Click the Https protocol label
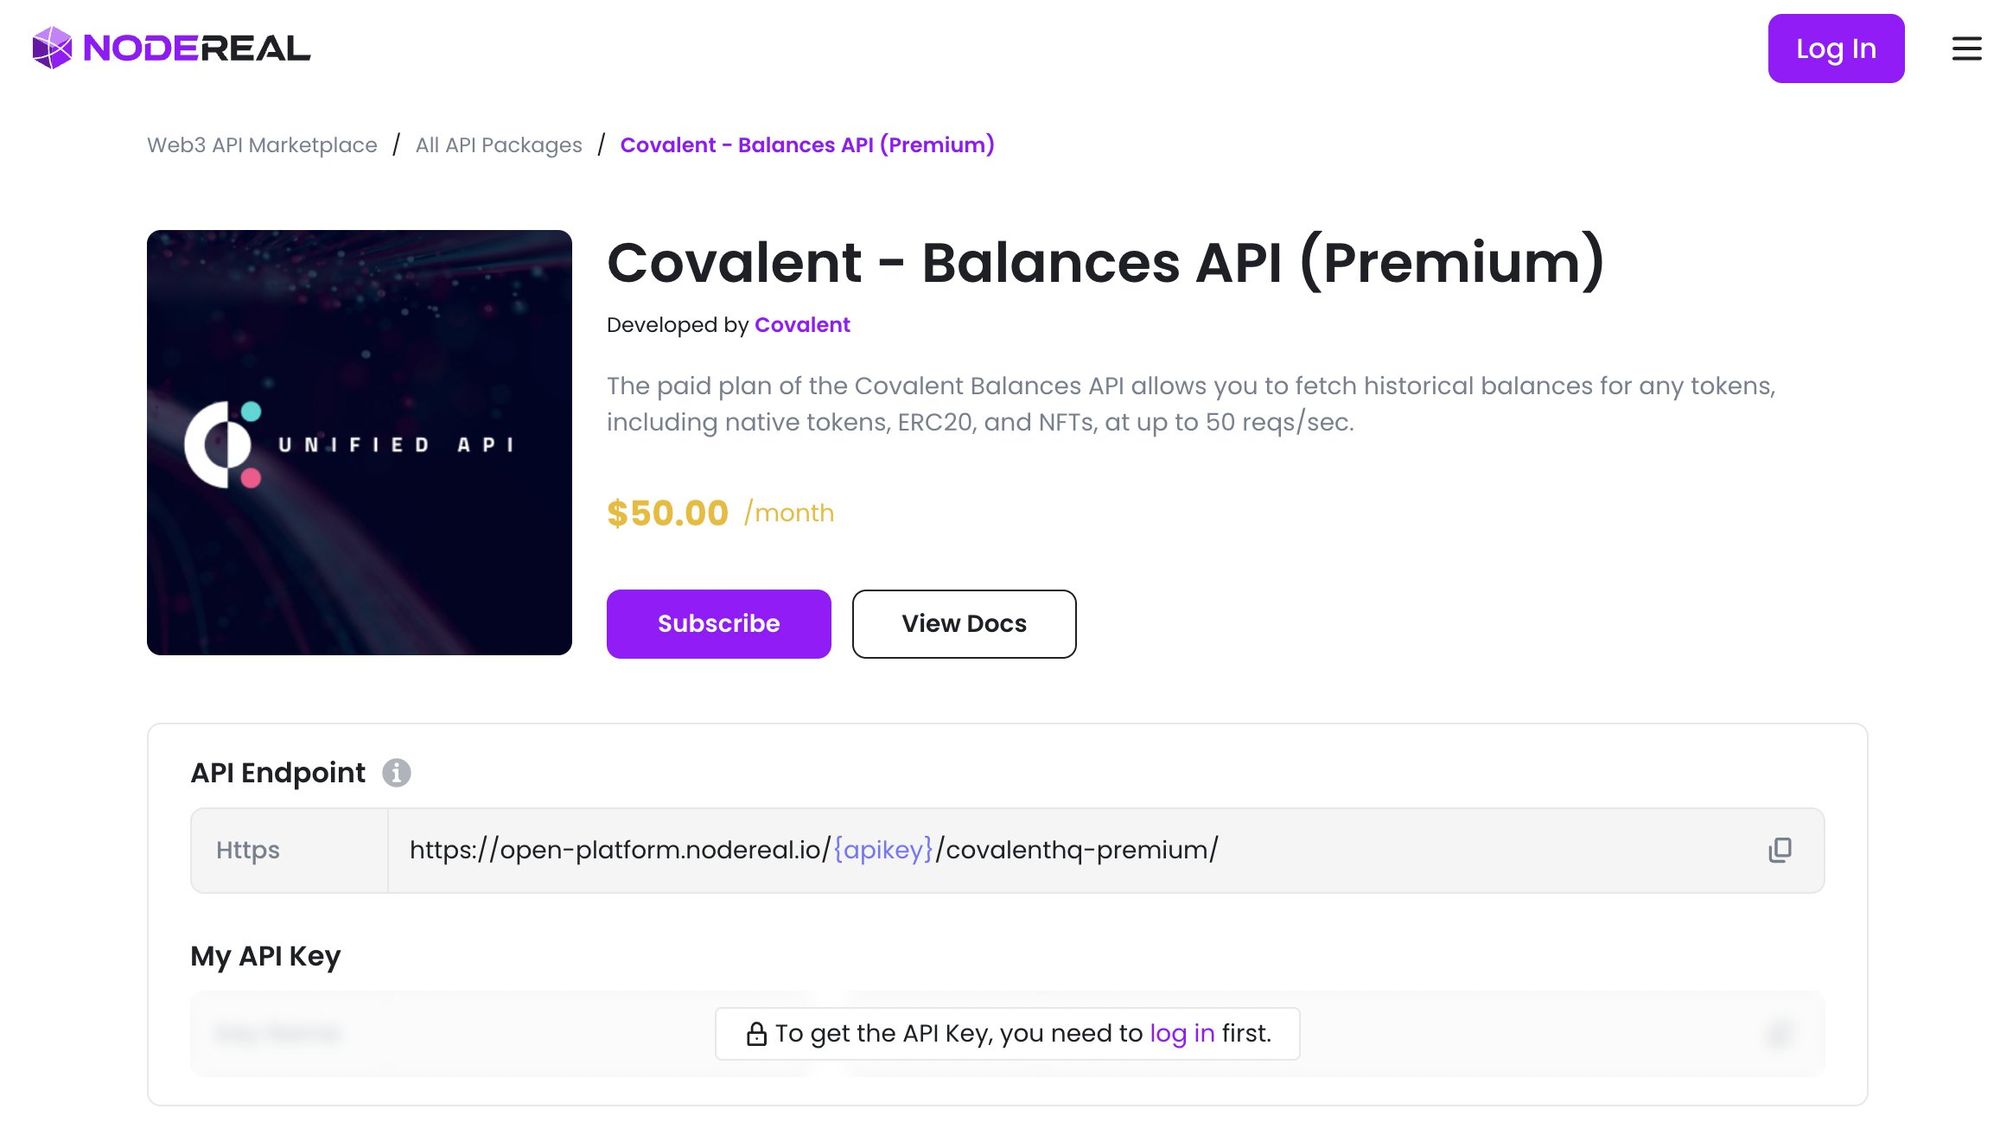Screen dimensions: 2000x1129 click(248, 850)
